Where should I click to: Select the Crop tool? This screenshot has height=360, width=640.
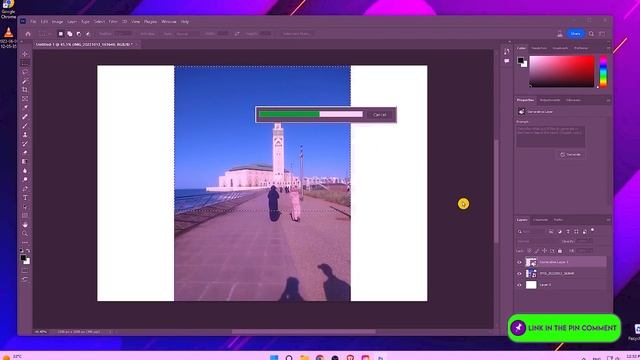tap(25, 90)
